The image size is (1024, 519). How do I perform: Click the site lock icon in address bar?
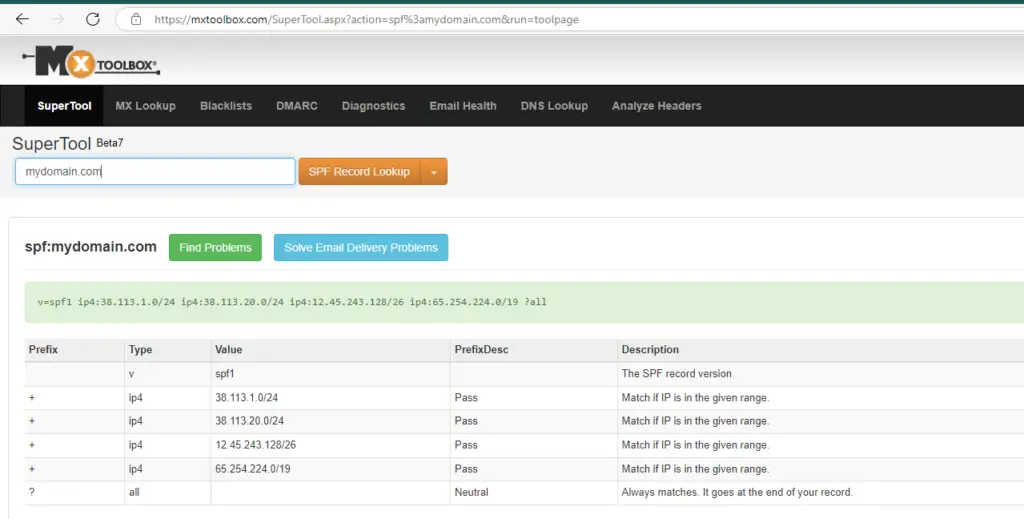click(x=136, y=19)
